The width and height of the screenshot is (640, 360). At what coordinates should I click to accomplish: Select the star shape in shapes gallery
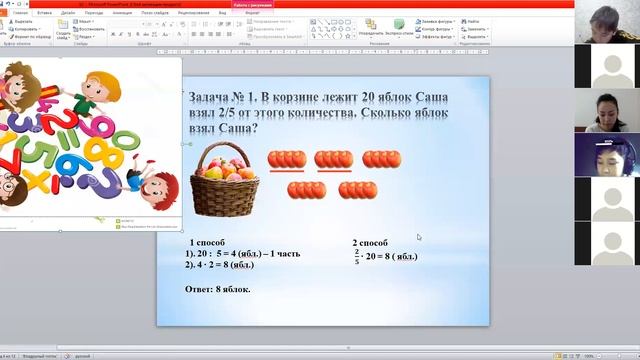point(348,36)
